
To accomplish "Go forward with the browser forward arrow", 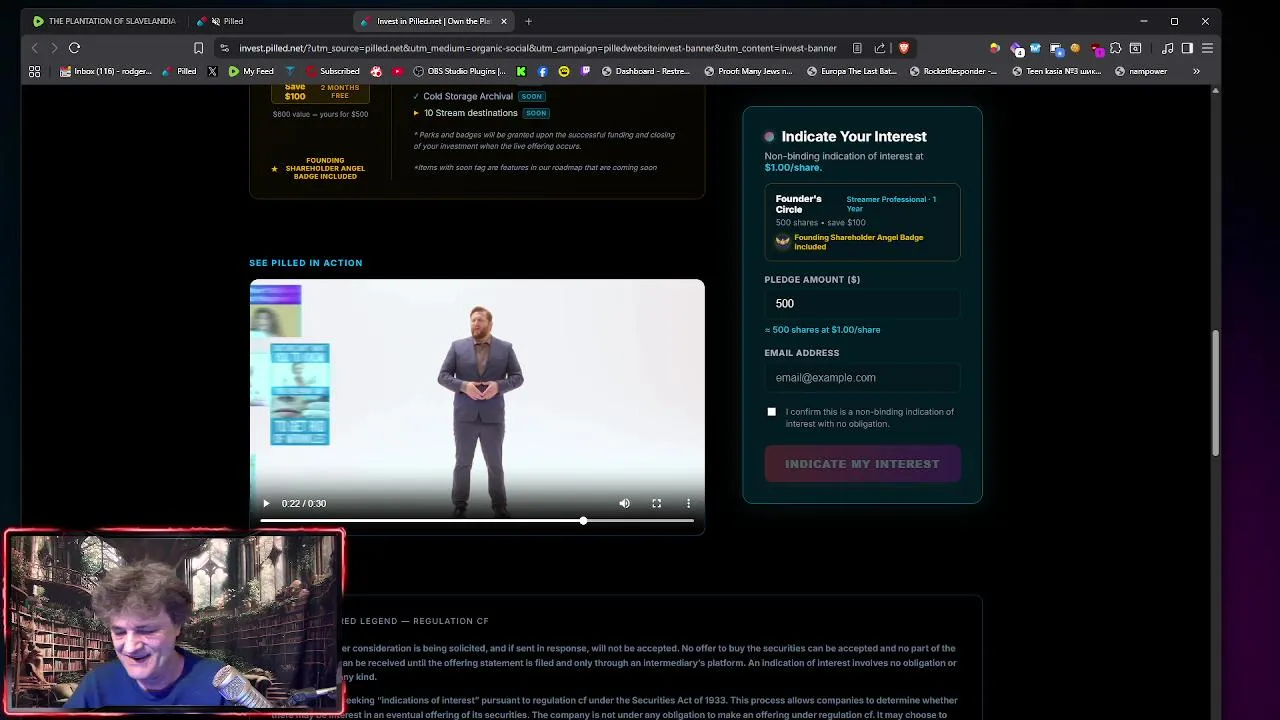I will [54, 48].
